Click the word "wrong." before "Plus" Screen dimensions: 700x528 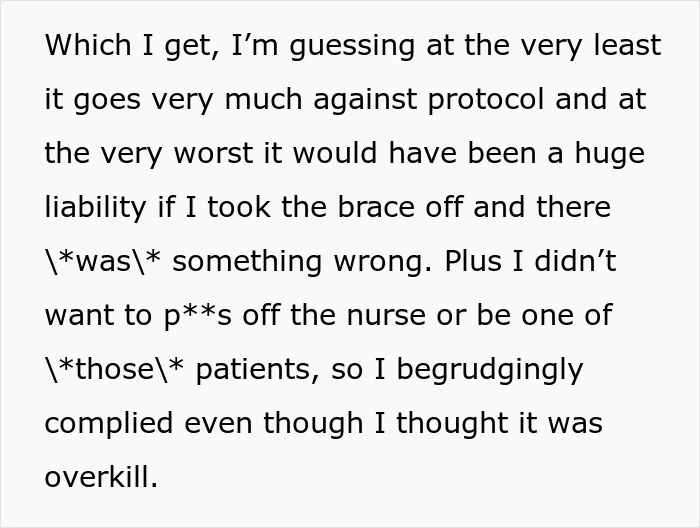point(383,264)
